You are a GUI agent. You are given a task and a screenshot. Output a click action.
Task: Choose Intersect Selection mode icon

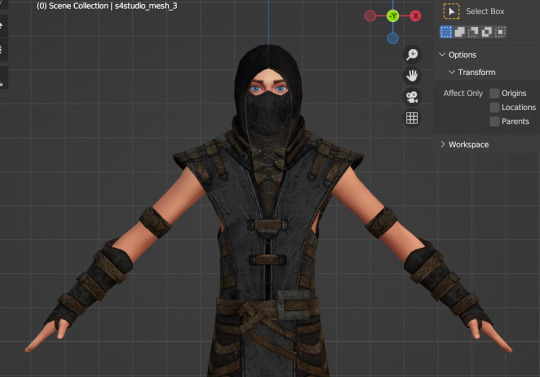(x=500, y=32)
